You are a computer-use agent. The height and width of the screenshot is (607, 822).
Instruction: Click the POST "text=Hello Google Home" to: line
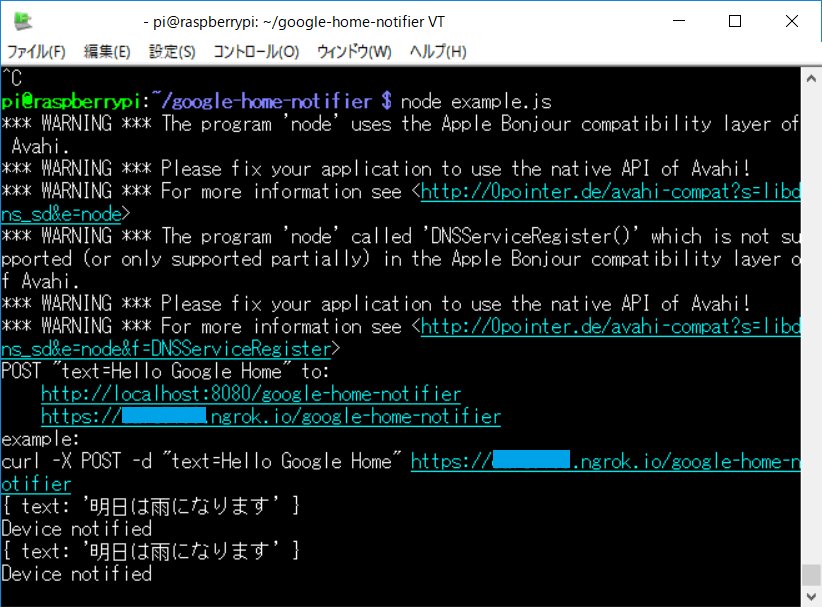[165, 371]
